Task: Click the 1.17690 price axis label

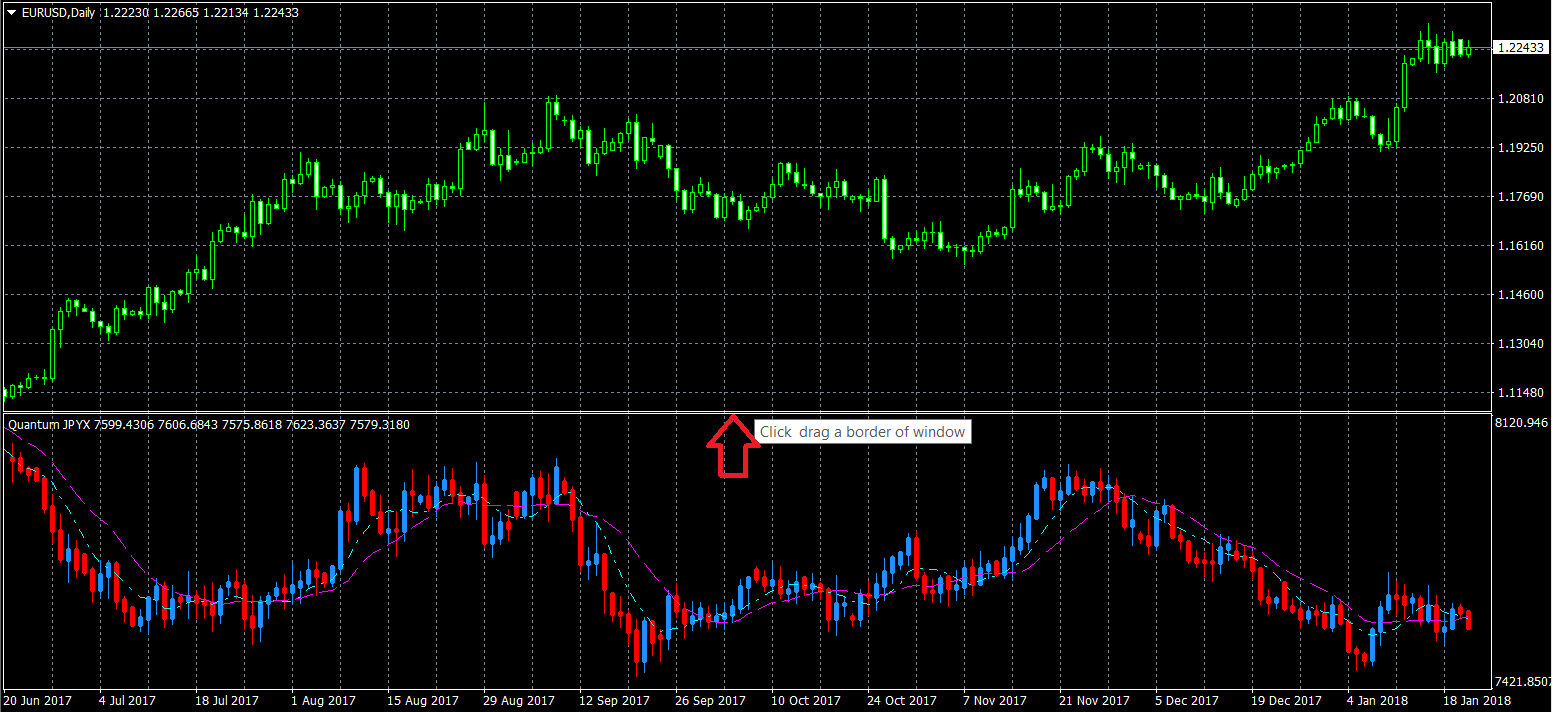Action: point(1519,197)
